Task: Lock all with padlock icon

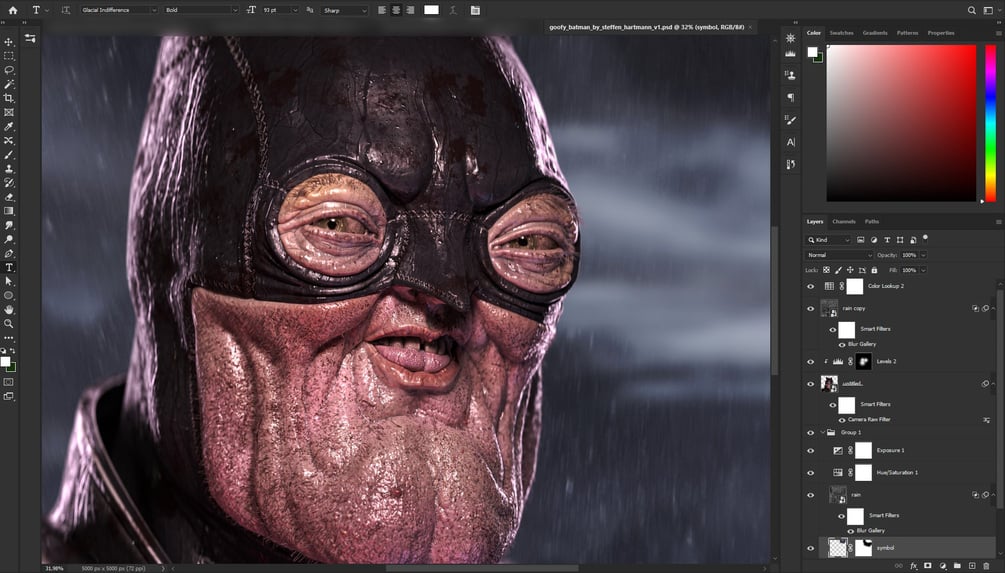Action: click(x=874, y=270)
